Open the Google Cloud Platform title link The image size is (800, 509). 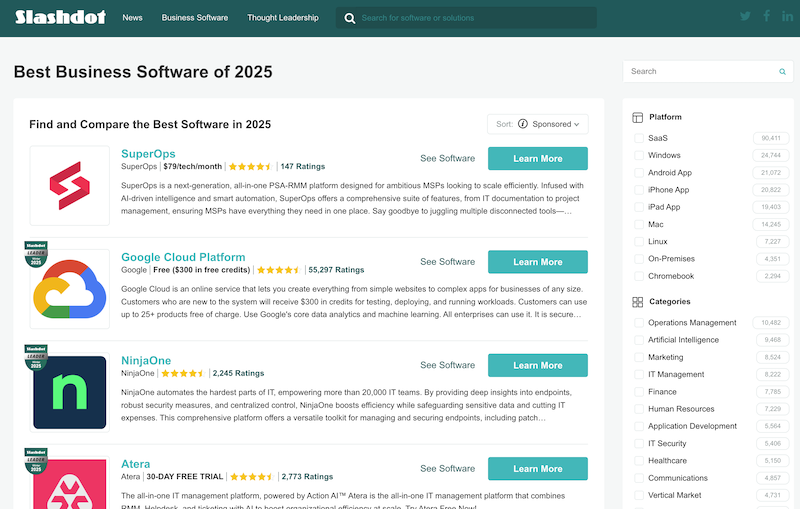183,258
